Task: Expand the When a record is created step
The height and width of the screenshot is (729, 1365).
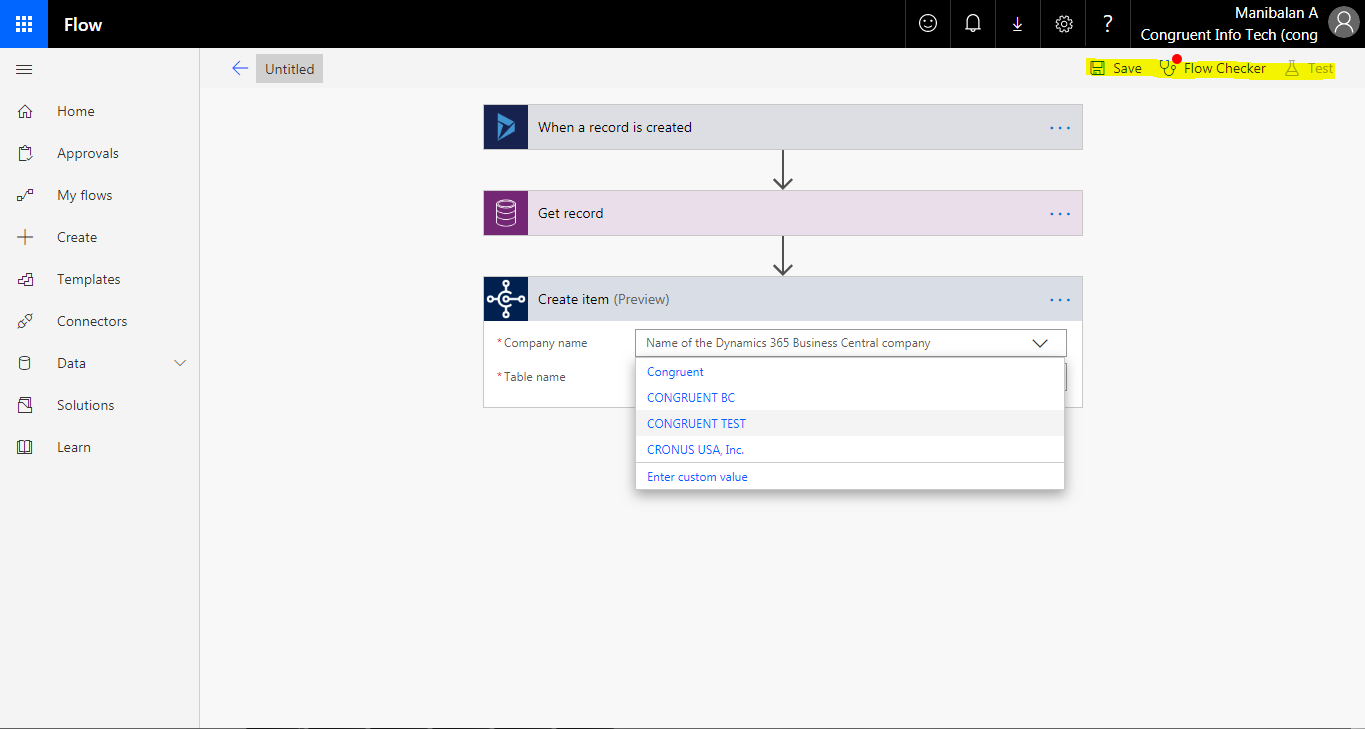Action: click(x=783, y=127)
